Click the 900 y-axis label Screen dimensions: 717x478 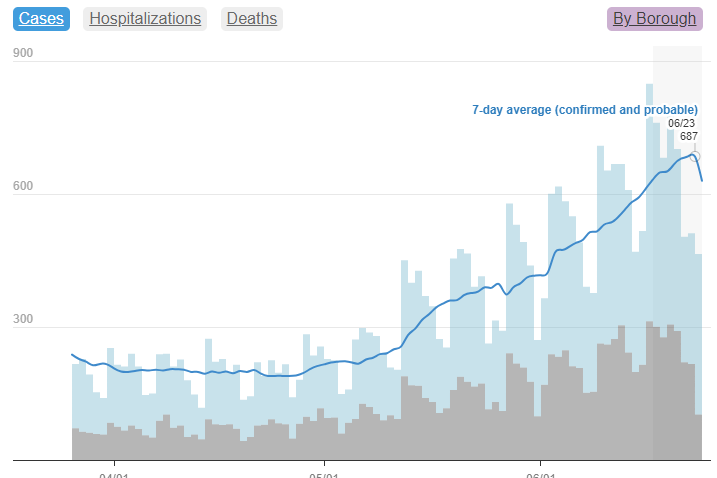point(24,54)
